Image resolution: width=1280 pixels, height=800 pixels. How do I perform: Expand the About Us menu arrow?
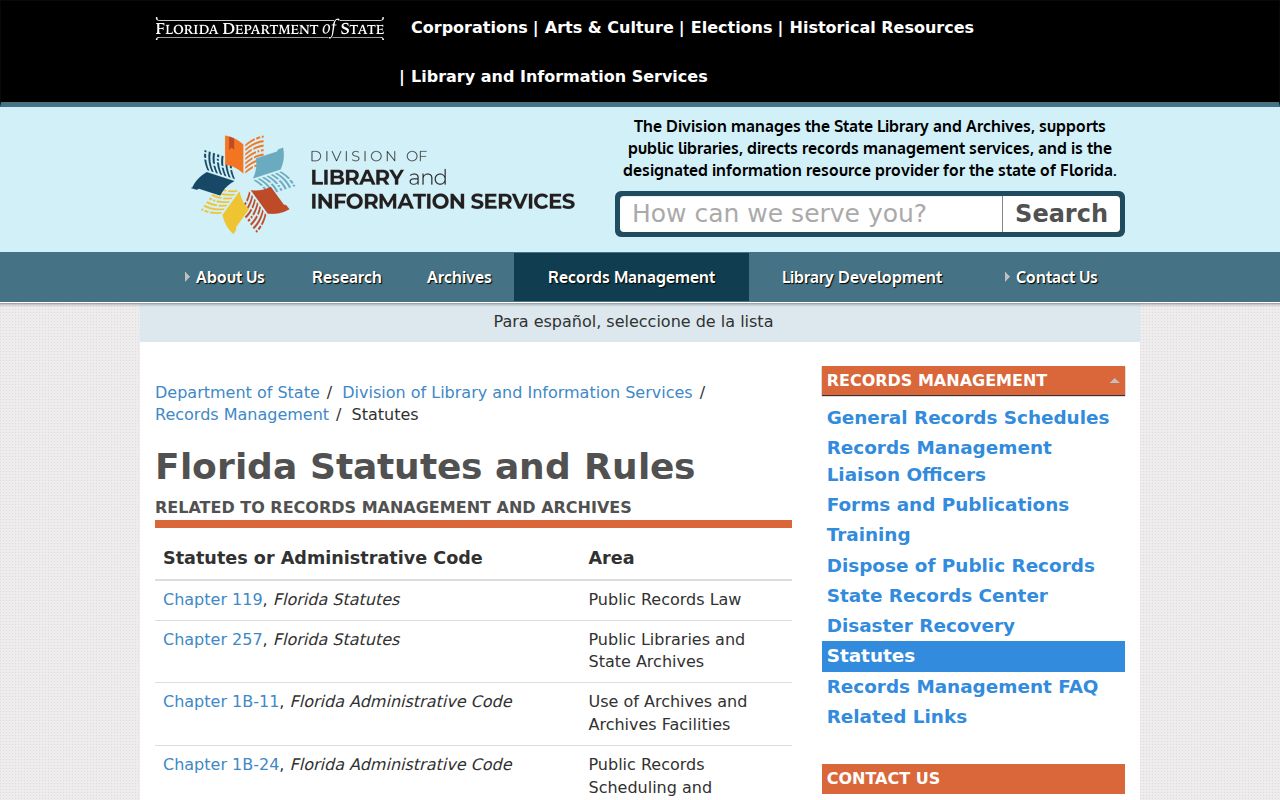pyautogui.click(x=187, y=277)
